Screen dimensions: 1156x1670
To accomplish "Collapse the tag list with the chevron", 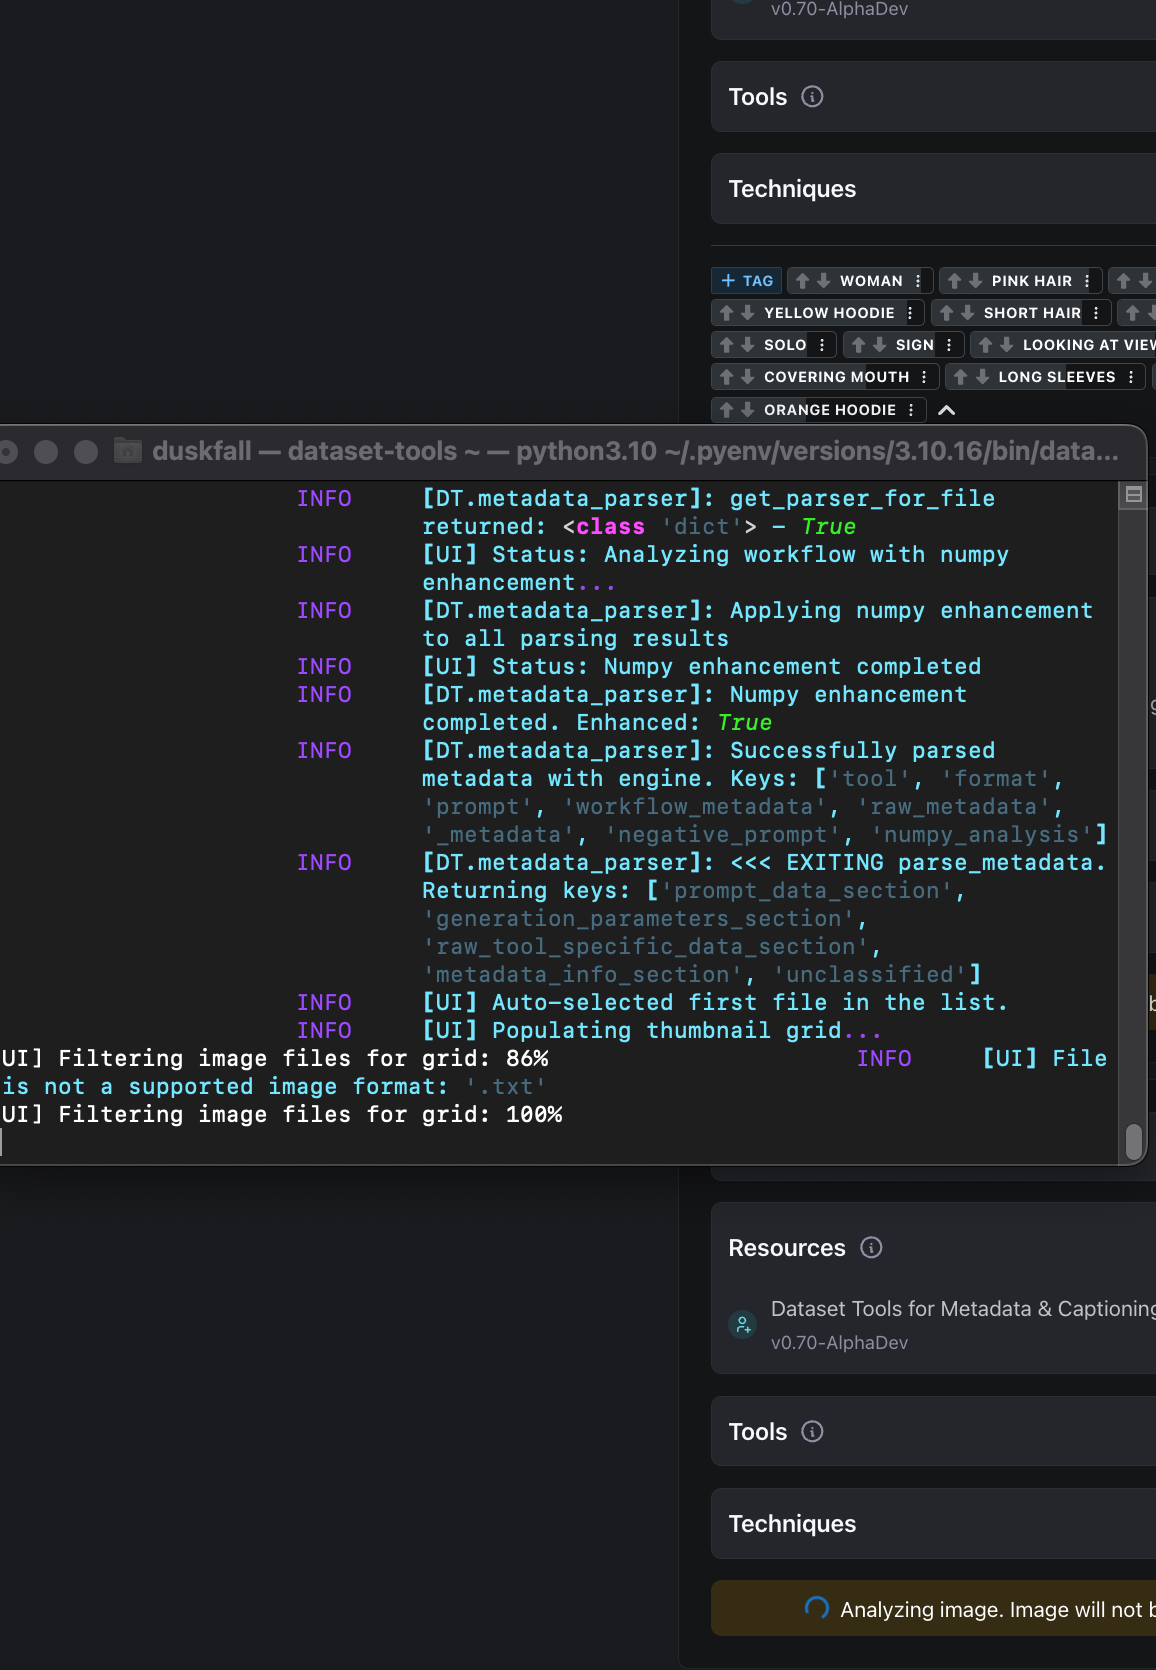I will click(947, 410).
